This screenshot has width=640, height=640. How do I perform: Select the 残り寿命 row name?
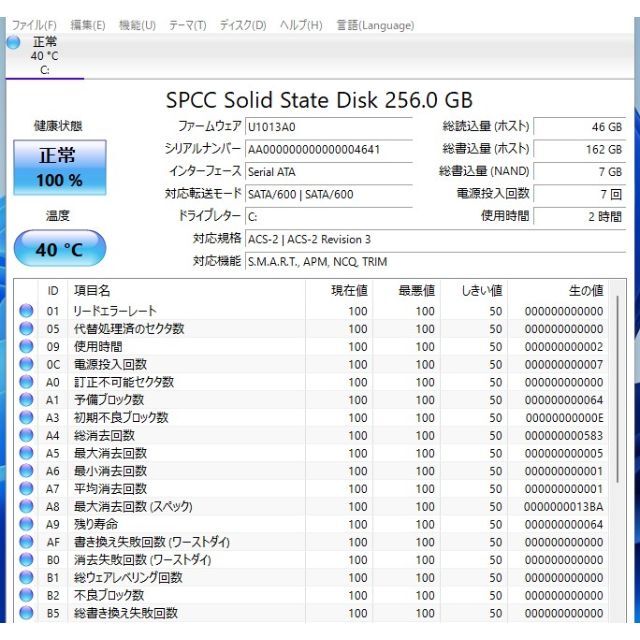(96, 524)
